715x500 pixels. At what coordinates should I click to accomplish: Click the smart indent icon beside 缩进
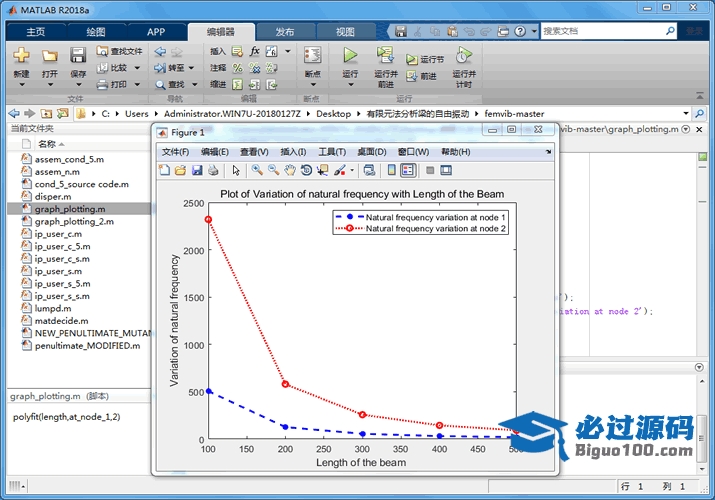237,84
